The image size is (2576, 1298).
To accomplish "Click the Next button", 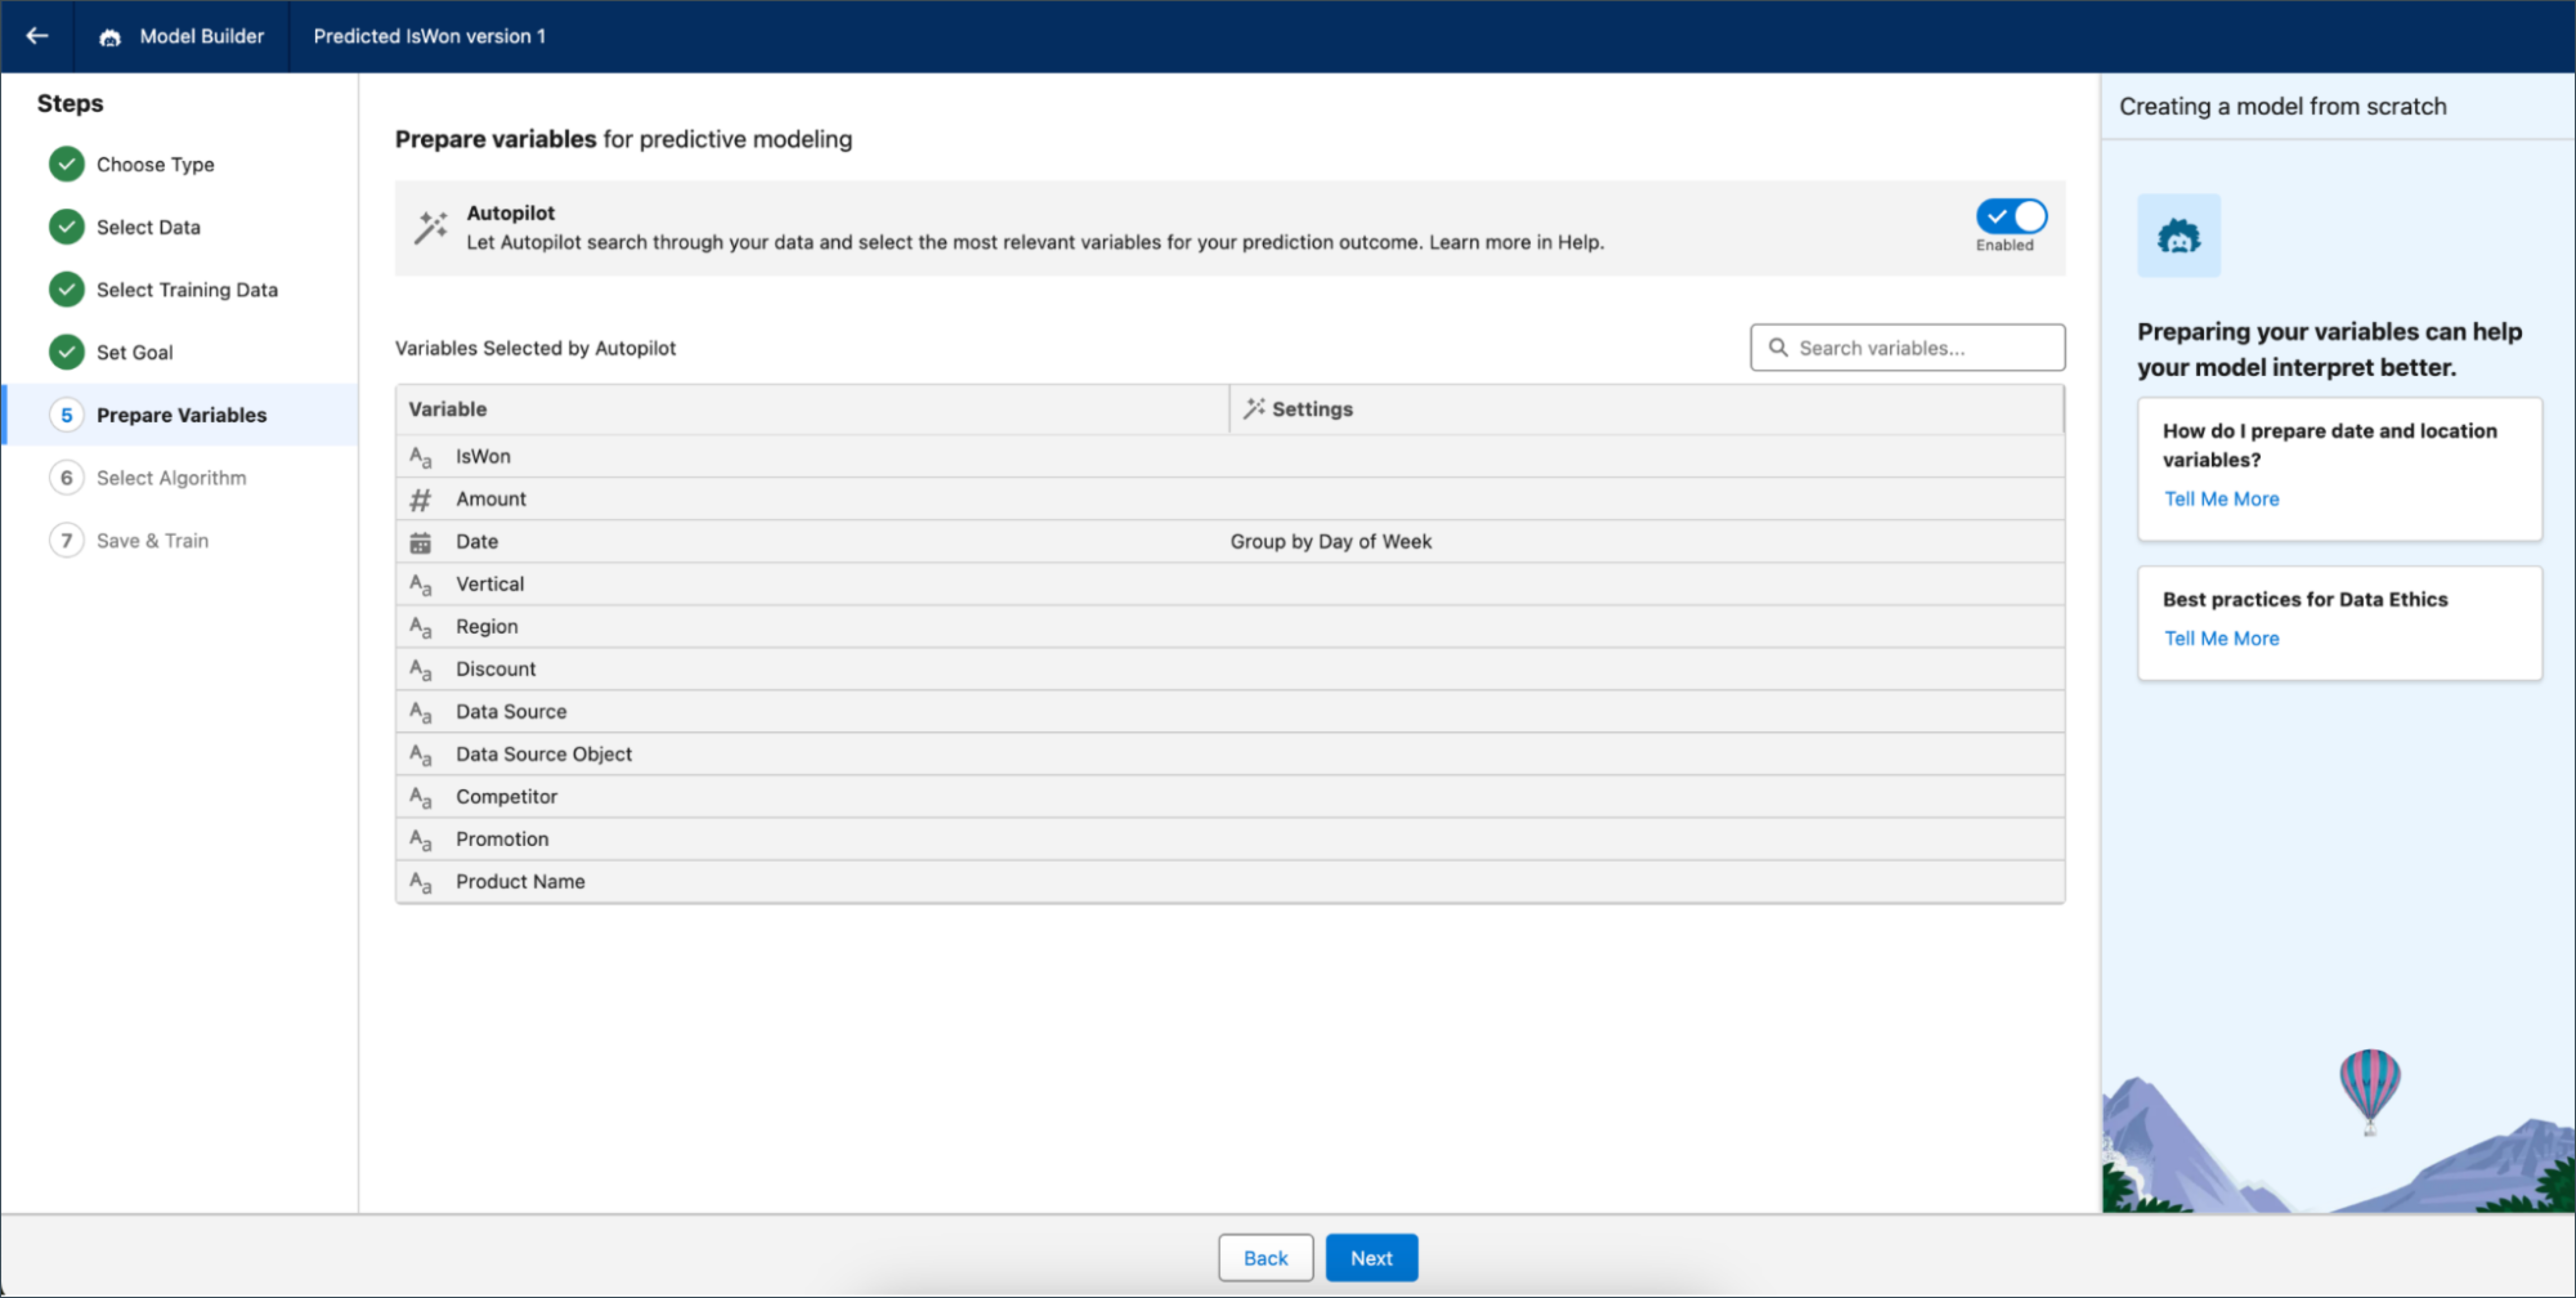I will pos(1371,1258).
